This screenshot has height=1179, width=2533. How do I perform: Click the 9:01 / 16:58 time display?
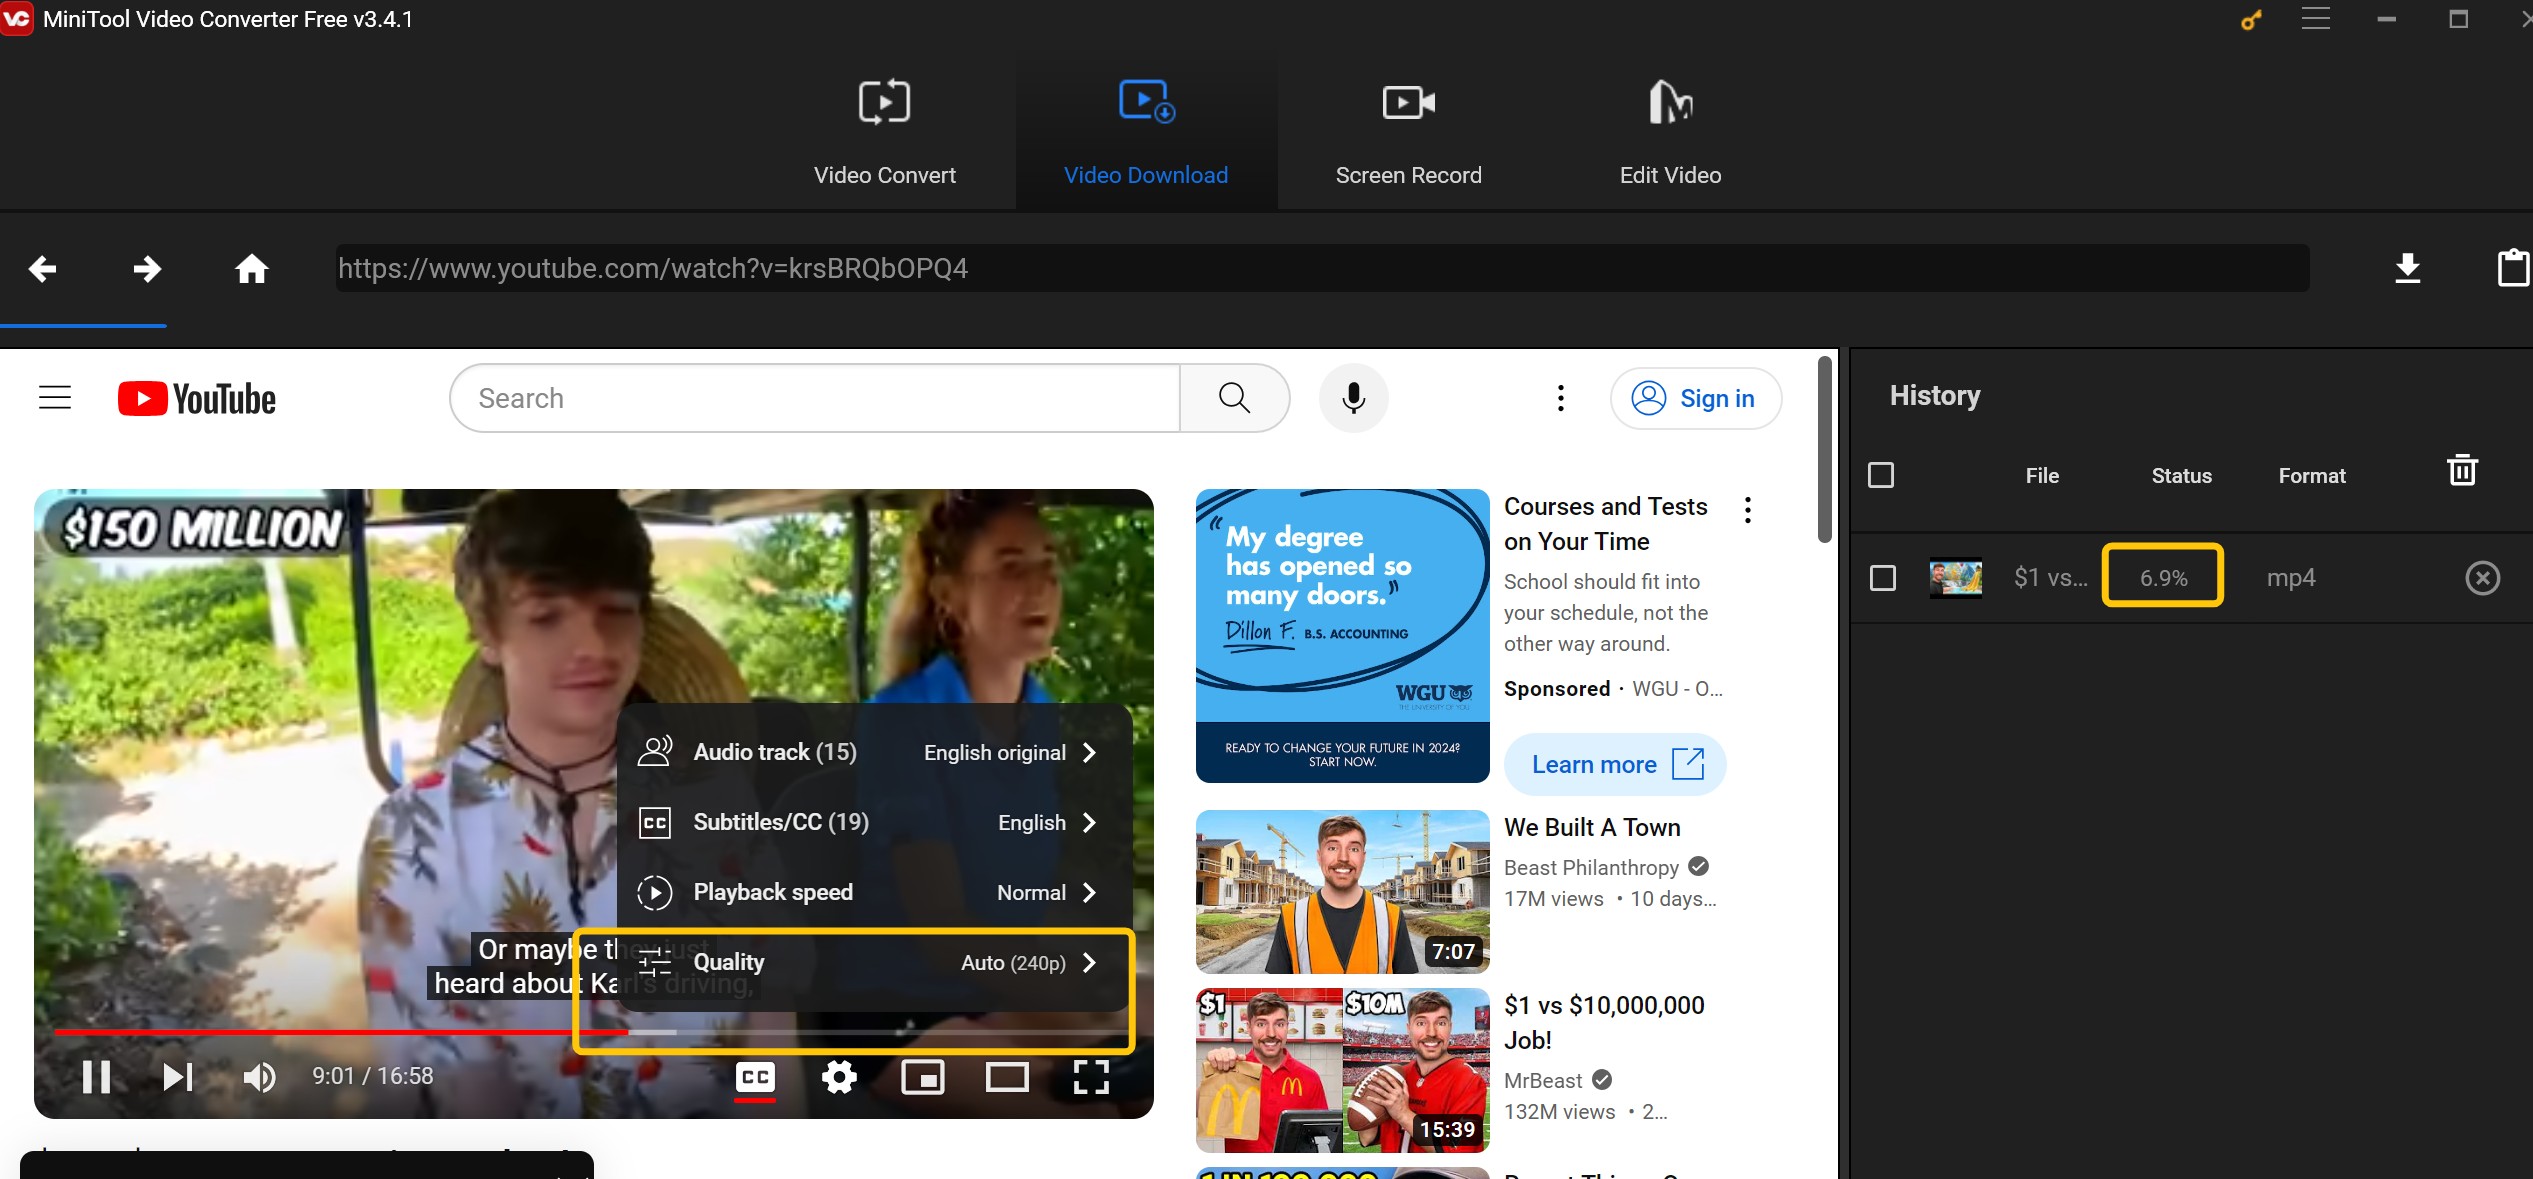pos(372,1076)
